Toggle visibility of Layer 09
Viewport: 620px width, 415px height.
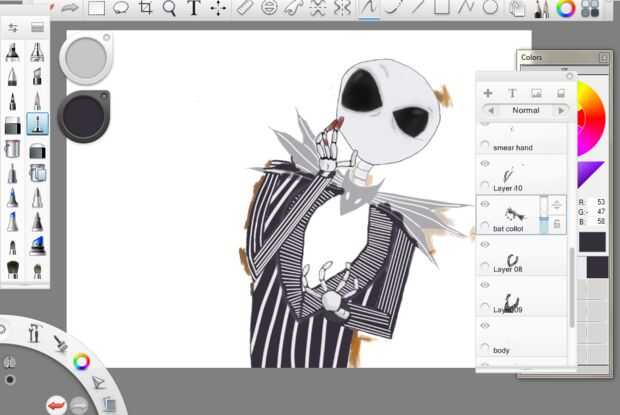[x=485, y=285]
